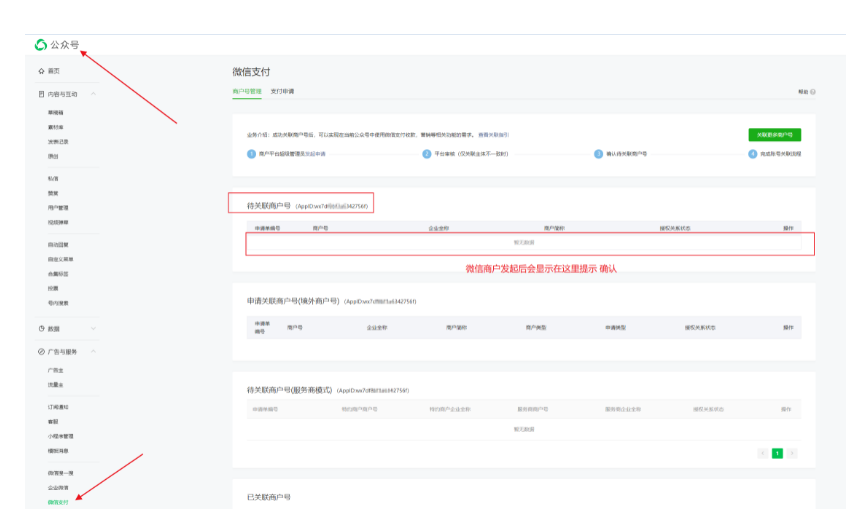Expand the 数据 section chevron
This screenshot has width=862, height=524.
click(x=93, y=328)
